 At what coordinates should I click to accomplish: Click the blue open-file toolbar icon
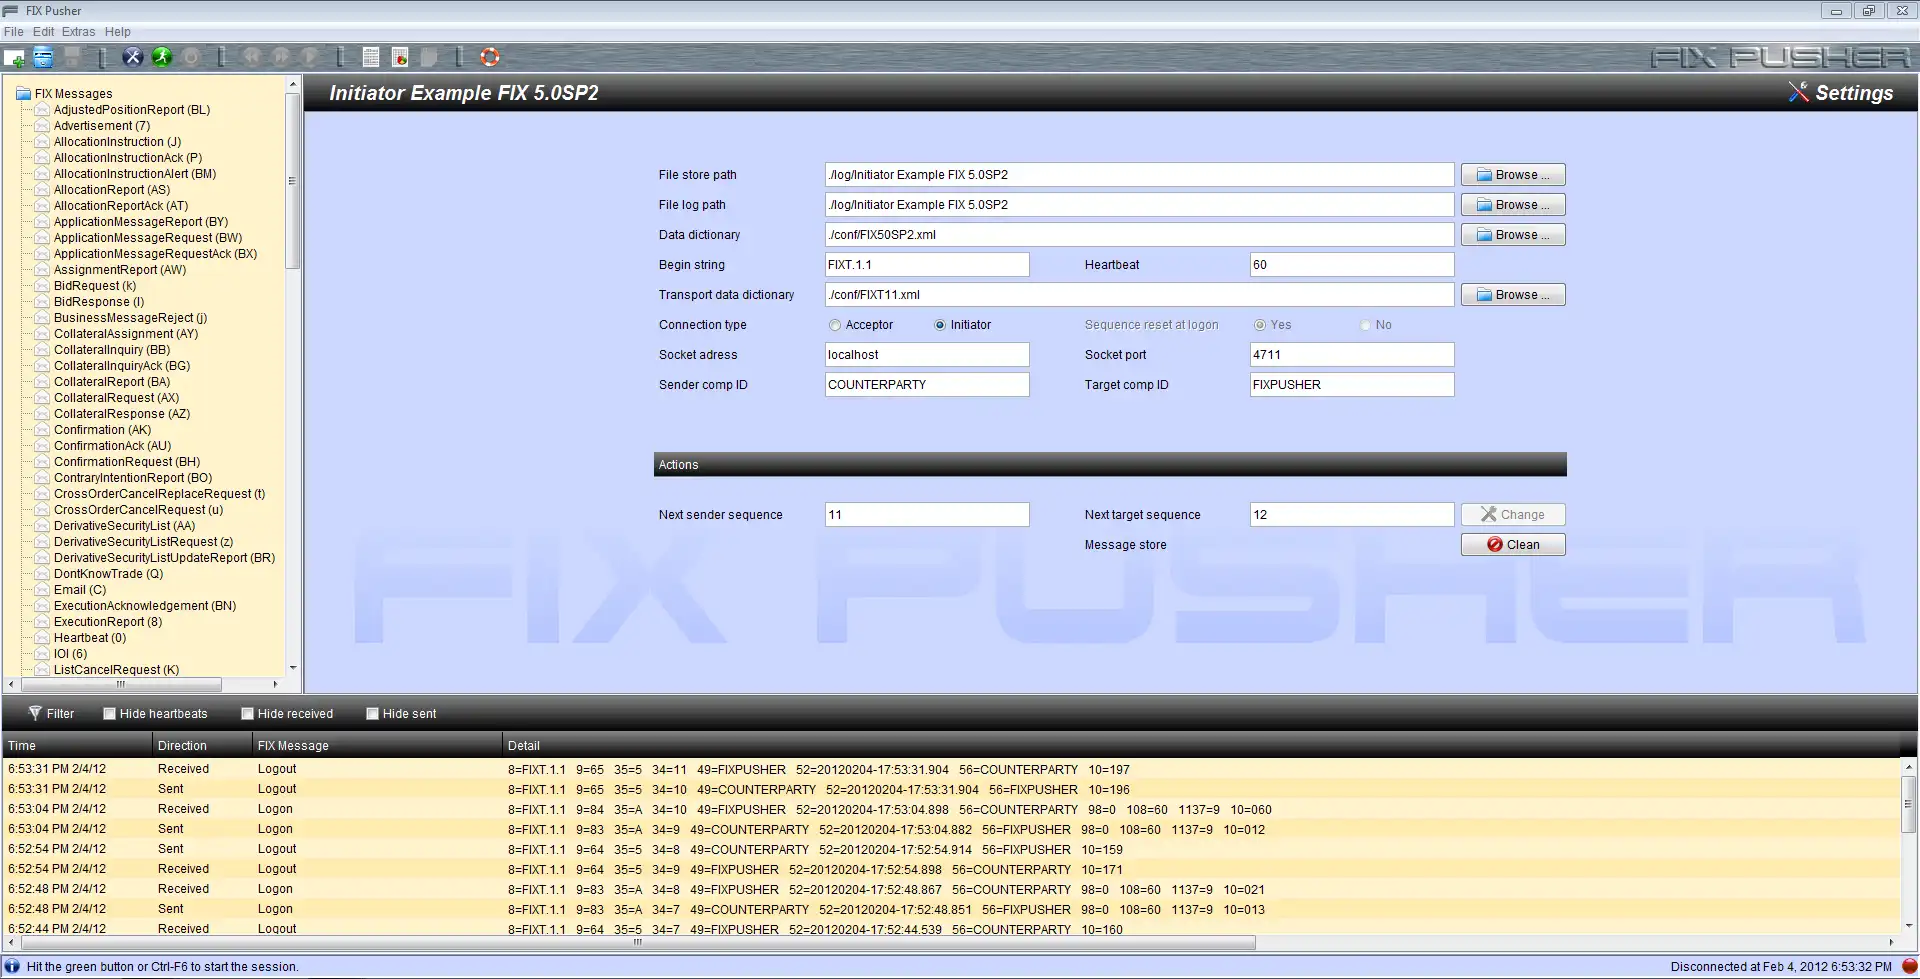(x=43, y=57)
